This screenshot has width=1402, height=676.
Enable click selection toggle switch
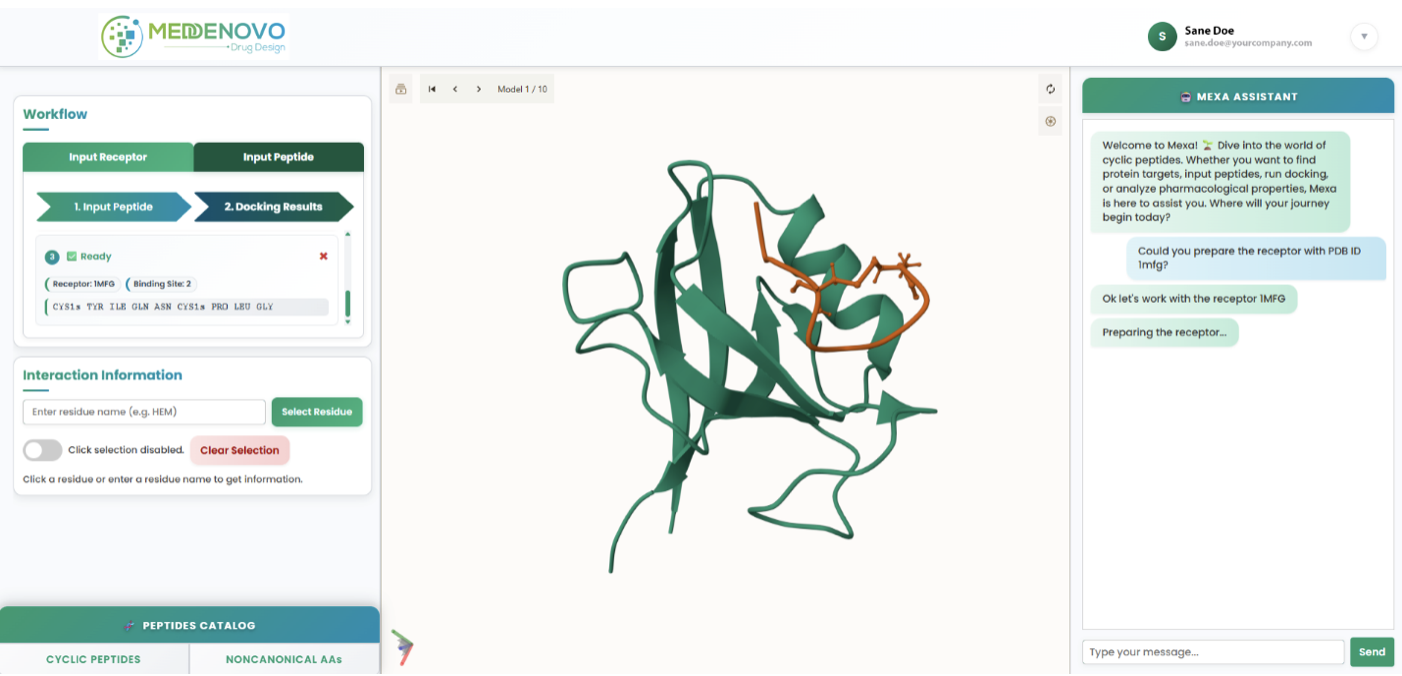[x=43, y=450]
